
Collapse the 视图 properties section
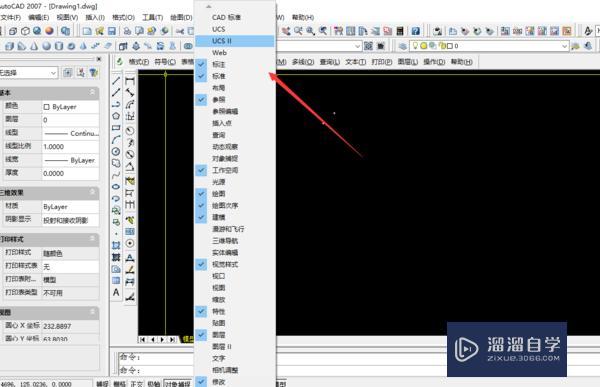(x=92, y=312)
